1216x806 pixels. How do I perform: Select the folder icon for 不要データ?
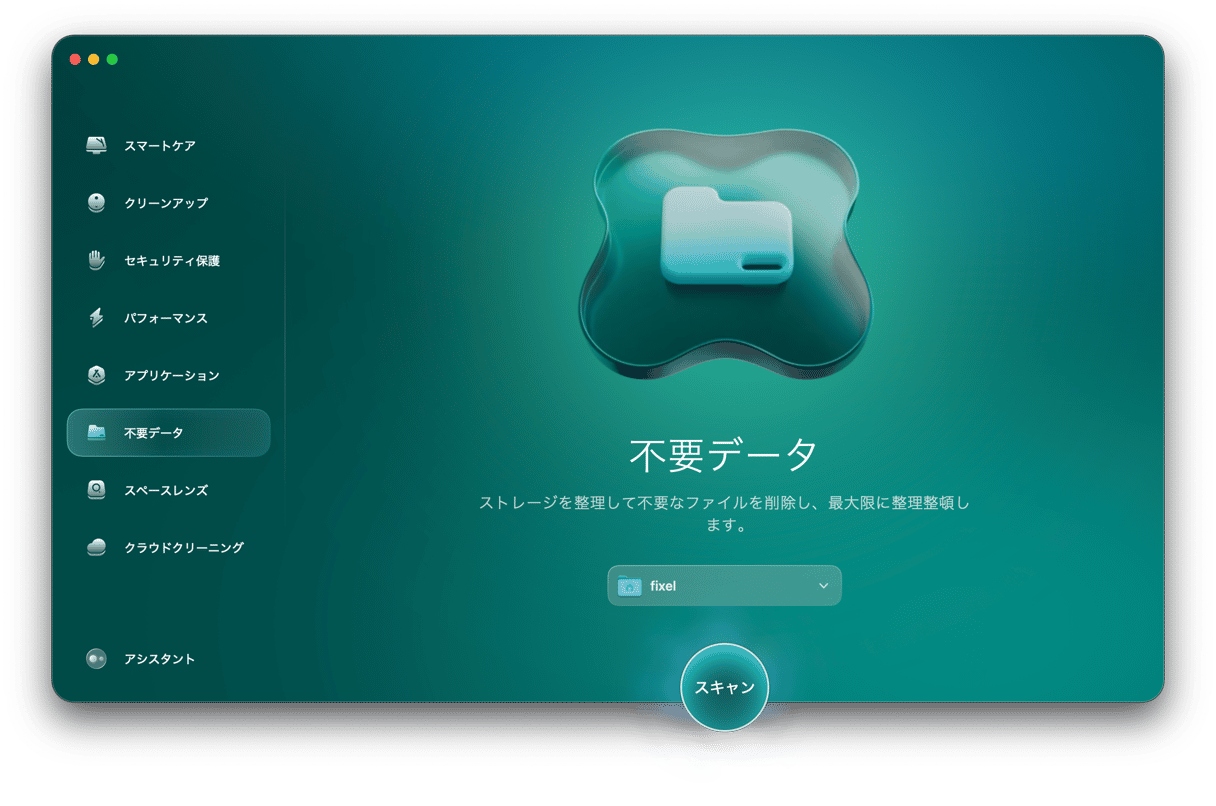click(96, 433)
